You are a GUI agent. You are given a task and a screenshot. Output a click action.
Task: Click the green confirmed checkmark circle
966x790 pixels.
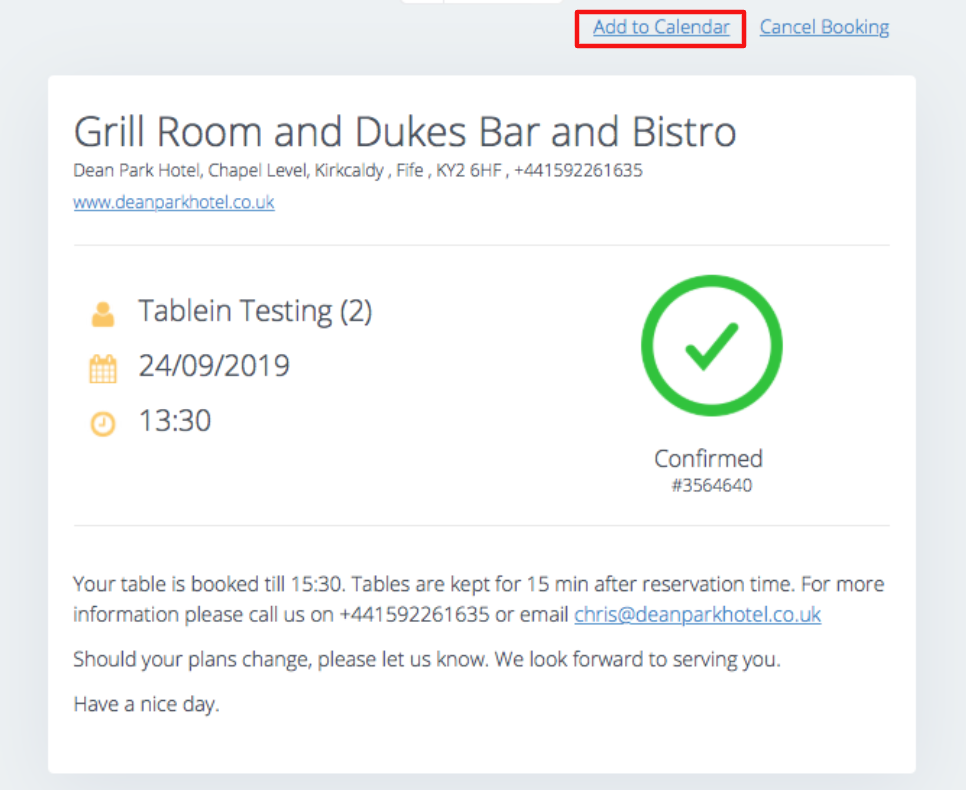pyautogui.click(x=711, y=345)
